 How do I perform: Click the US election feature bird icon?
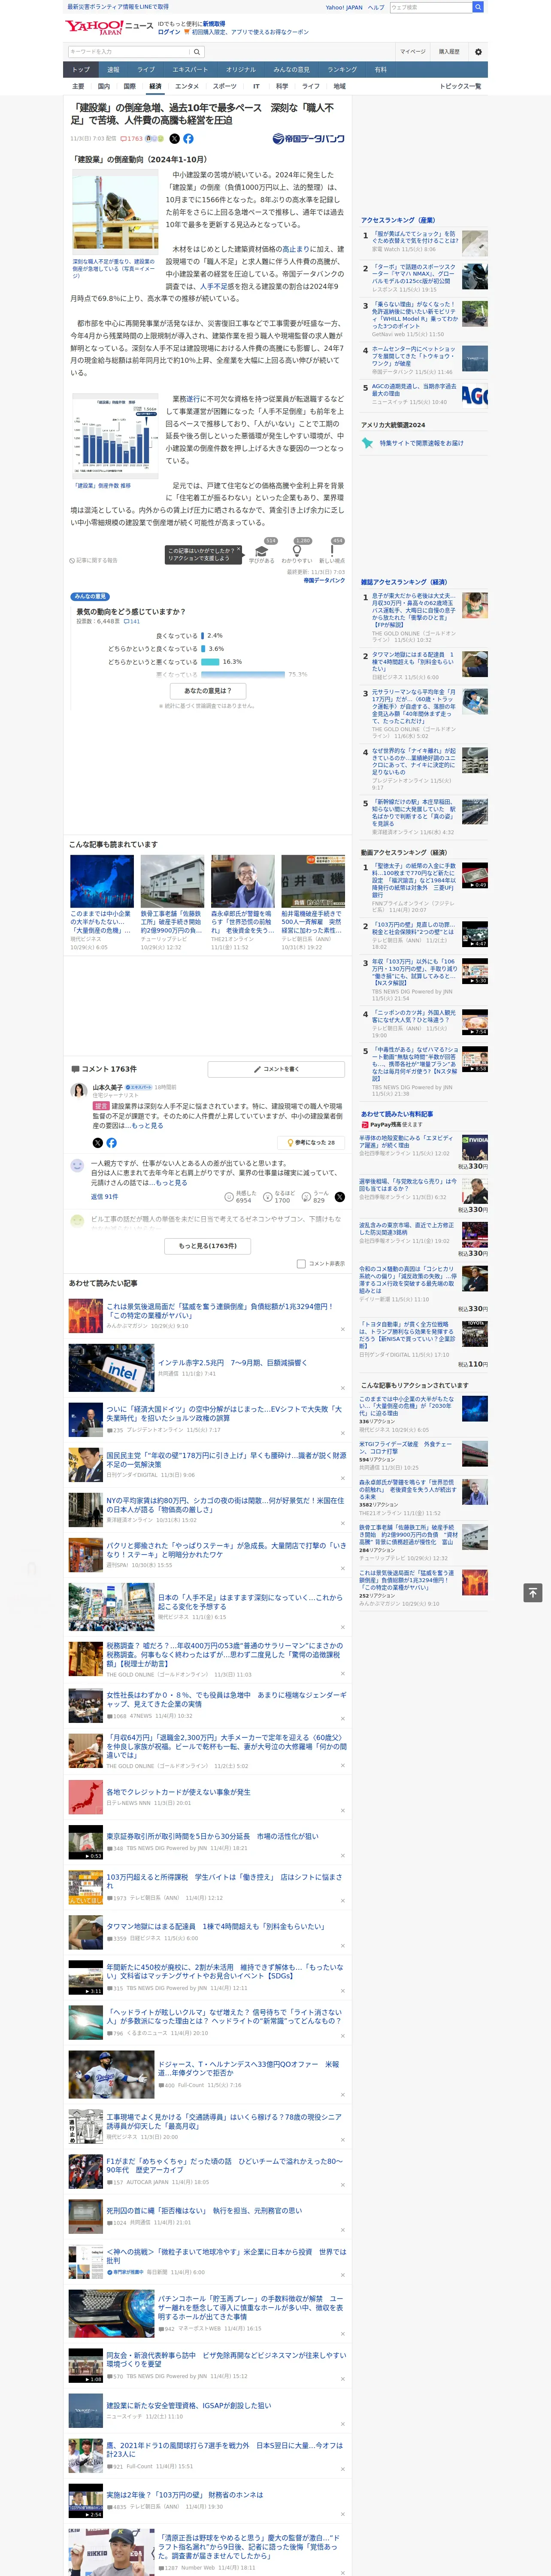point(367,443)
